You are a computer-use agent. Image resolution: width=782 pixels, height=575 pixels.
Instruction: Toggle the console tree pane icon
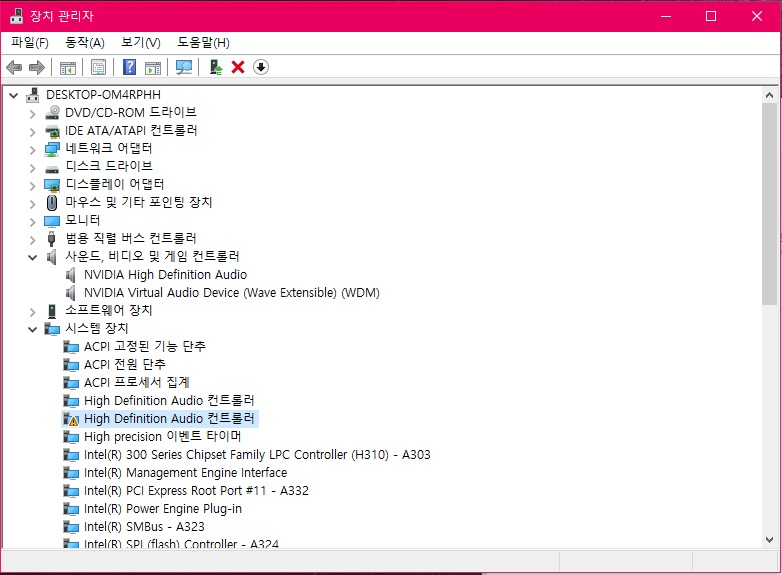tap(67, 67)
